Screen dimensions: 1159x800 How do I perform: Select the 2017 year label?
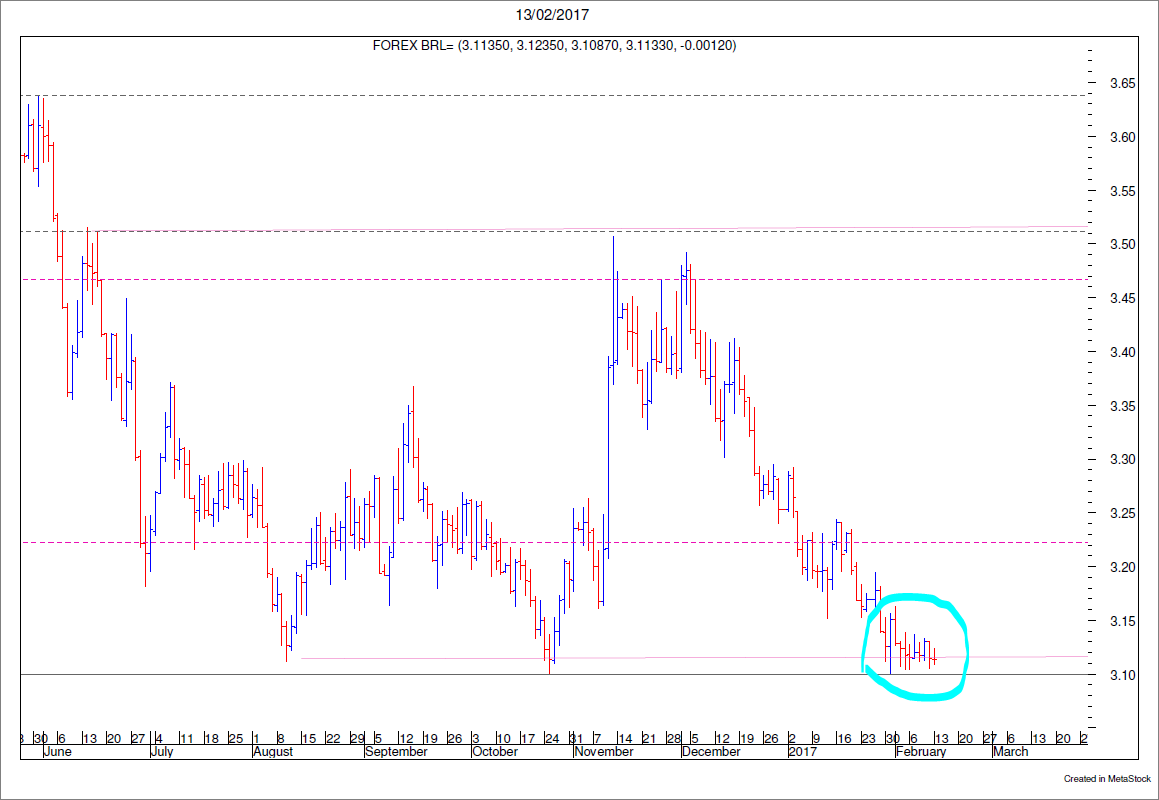pyautogui.click(x=801, y=752)
